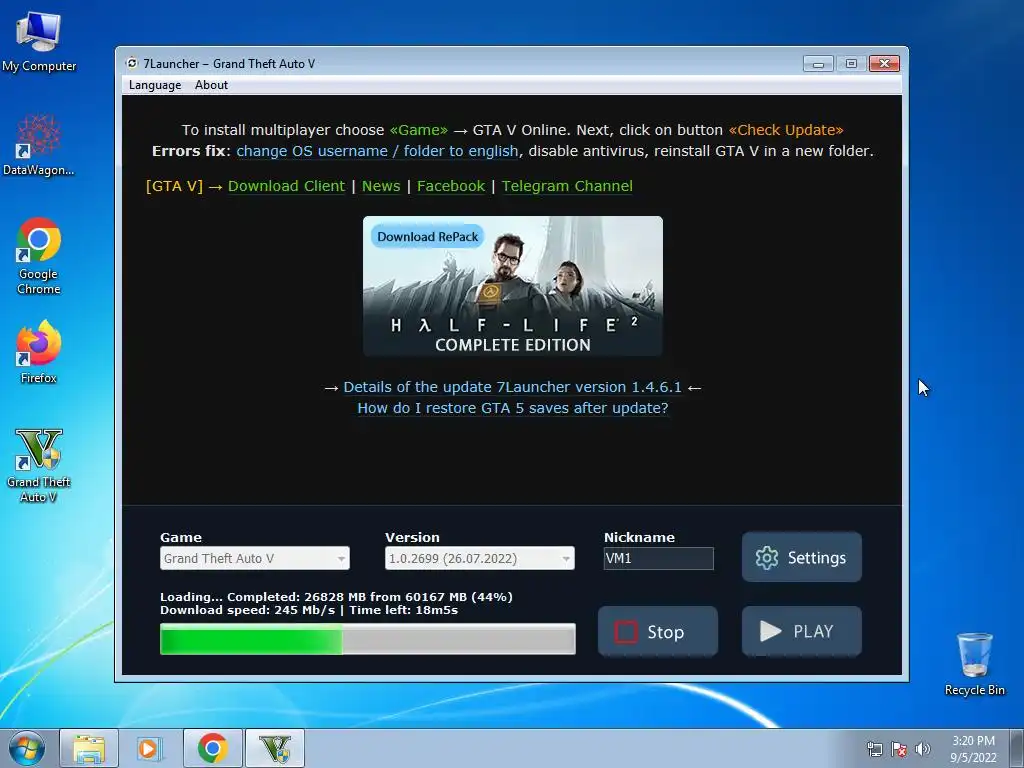Click the loading status text line
Image resolution: width=1024 pixels, height=768 pixels.
pos(336,597)
